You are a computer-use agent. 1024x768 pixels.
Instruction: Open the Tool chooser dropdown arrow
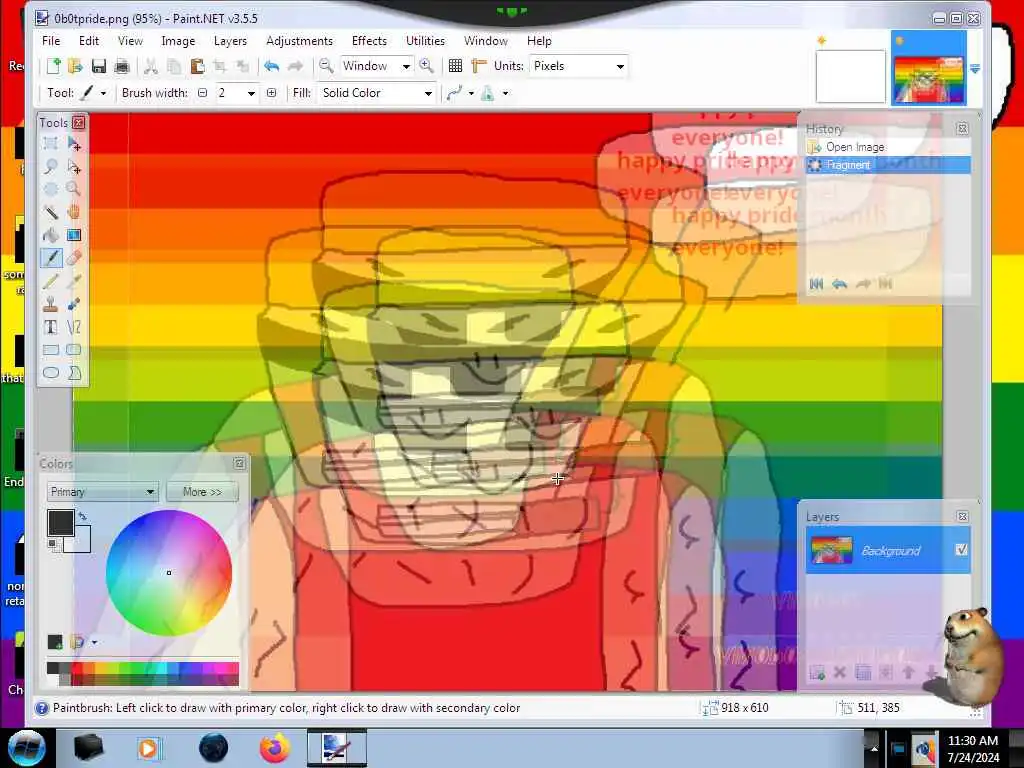103,93
